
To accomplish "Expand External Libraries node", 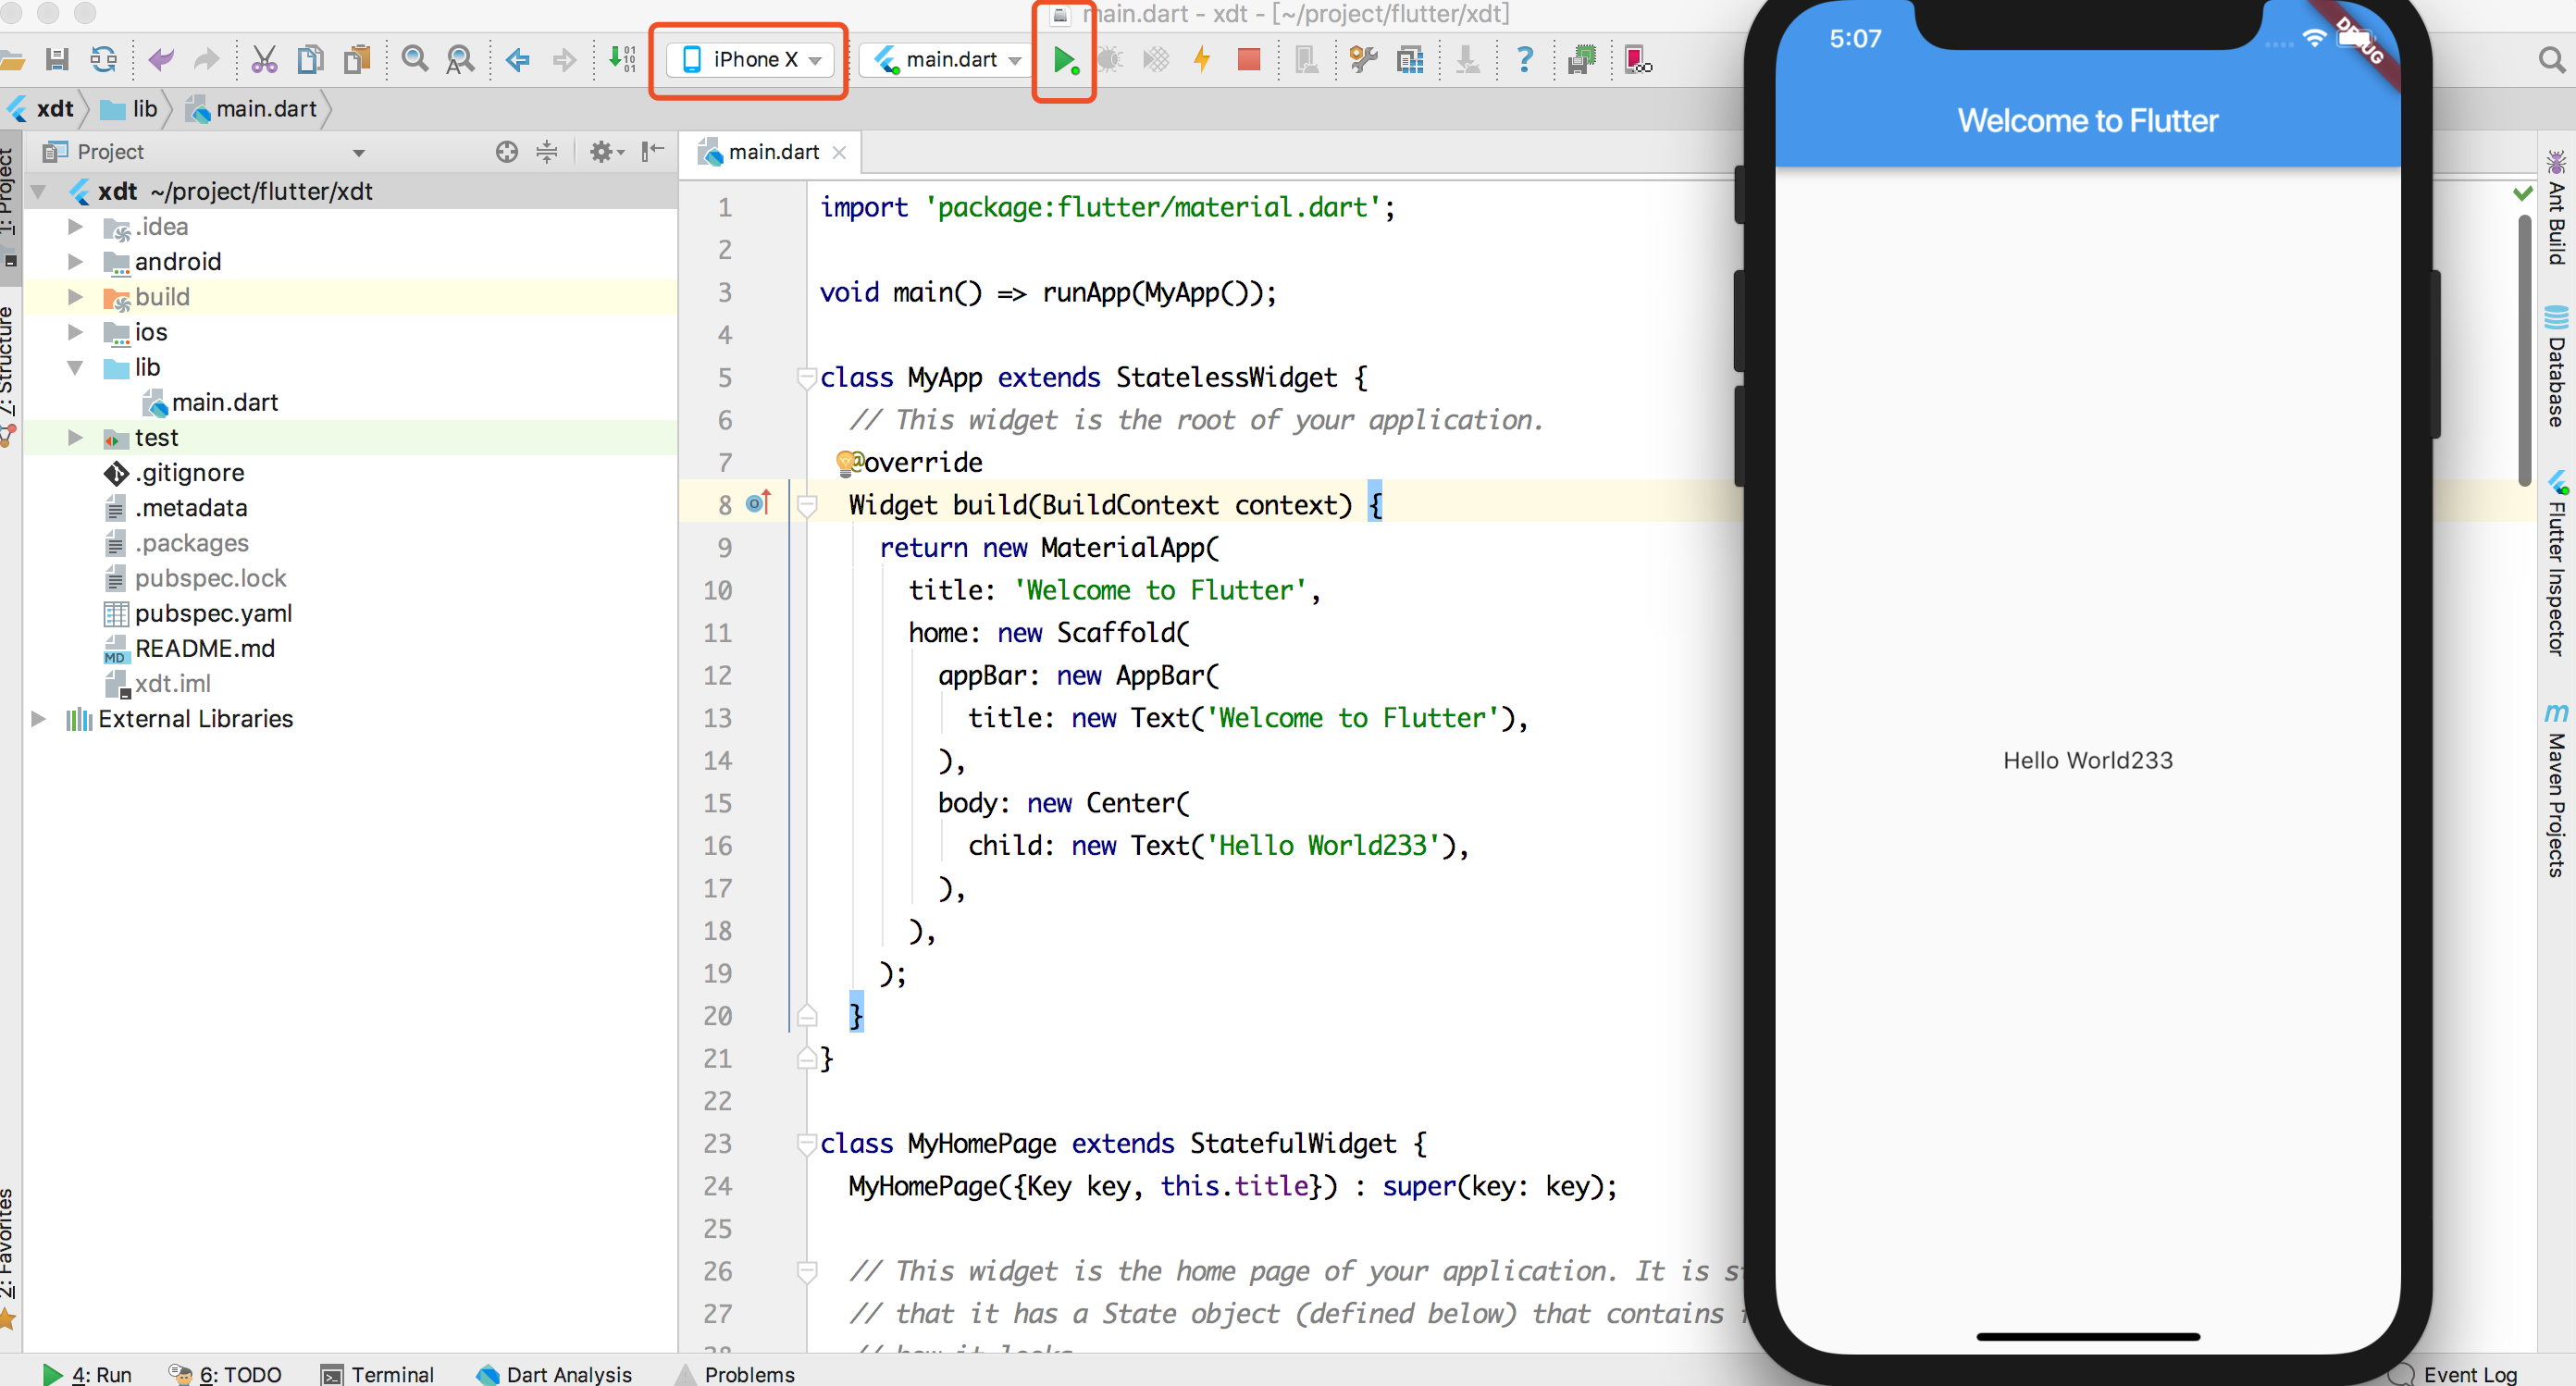I will pyautogui.click(x=38, y=719).
